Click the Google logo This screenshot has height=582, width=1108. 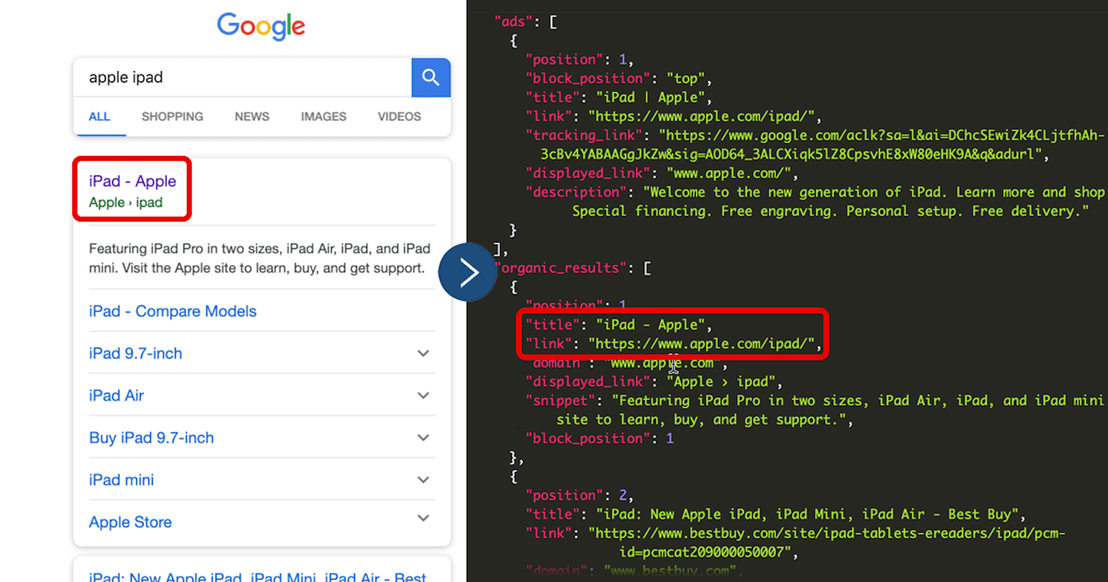261,27
